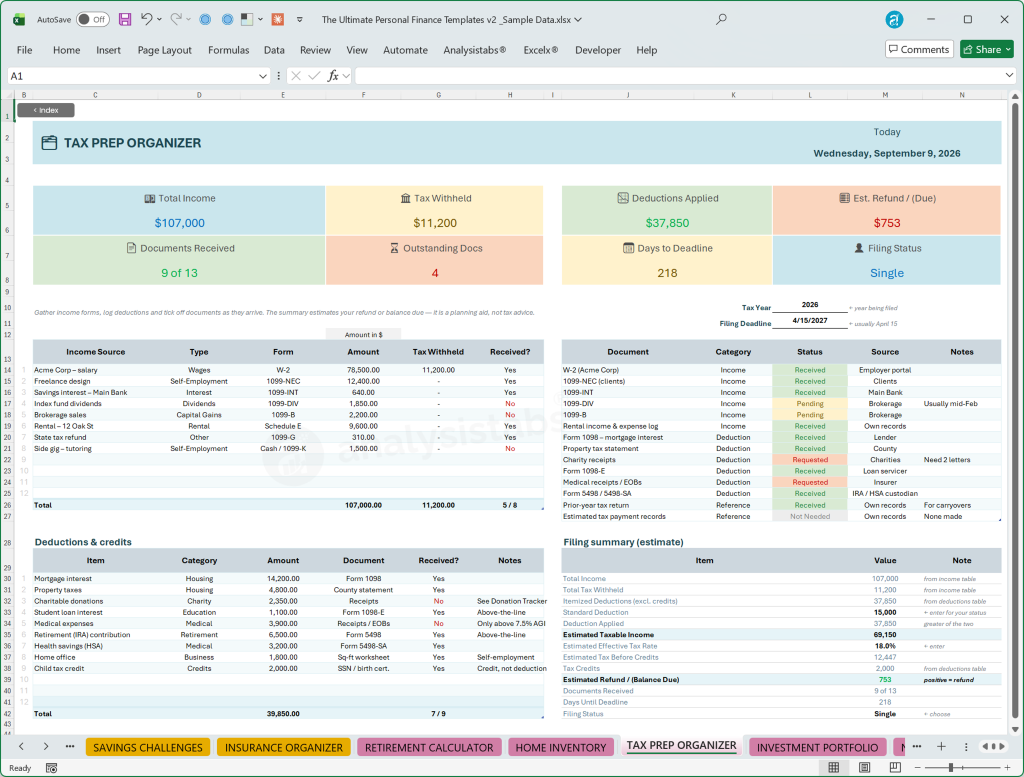
Task: Click the horizontal sheet scrollbar control
Action: [x=993, y=746]
